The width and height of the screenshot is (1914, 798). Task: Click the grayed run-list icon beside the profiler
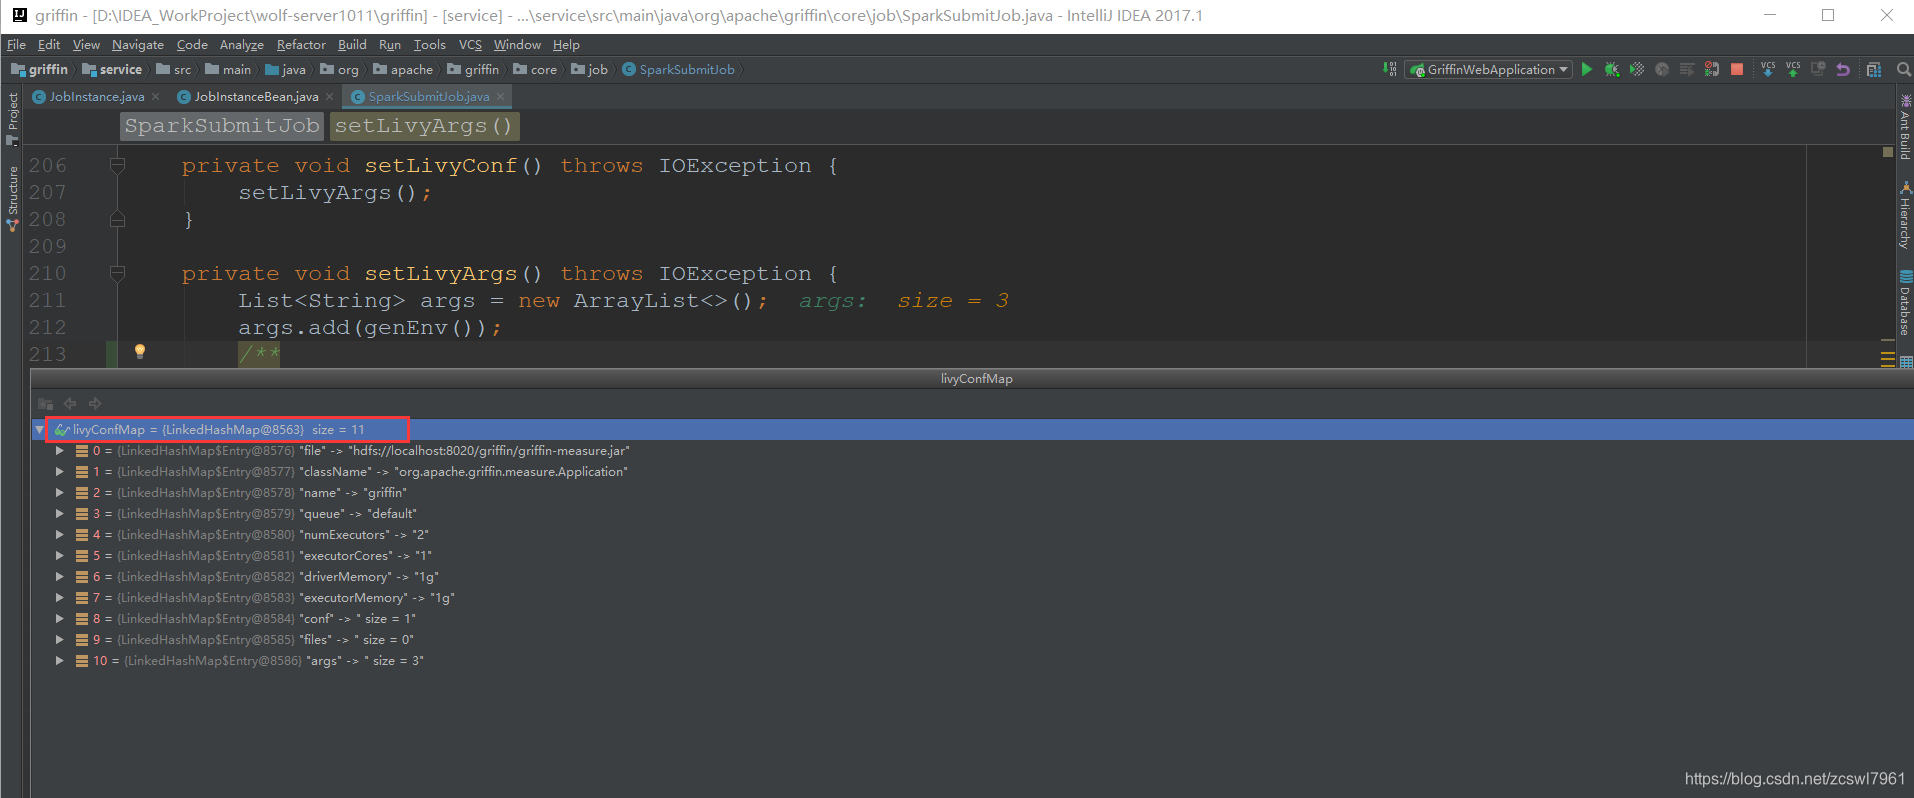[x=1687, y=69]
